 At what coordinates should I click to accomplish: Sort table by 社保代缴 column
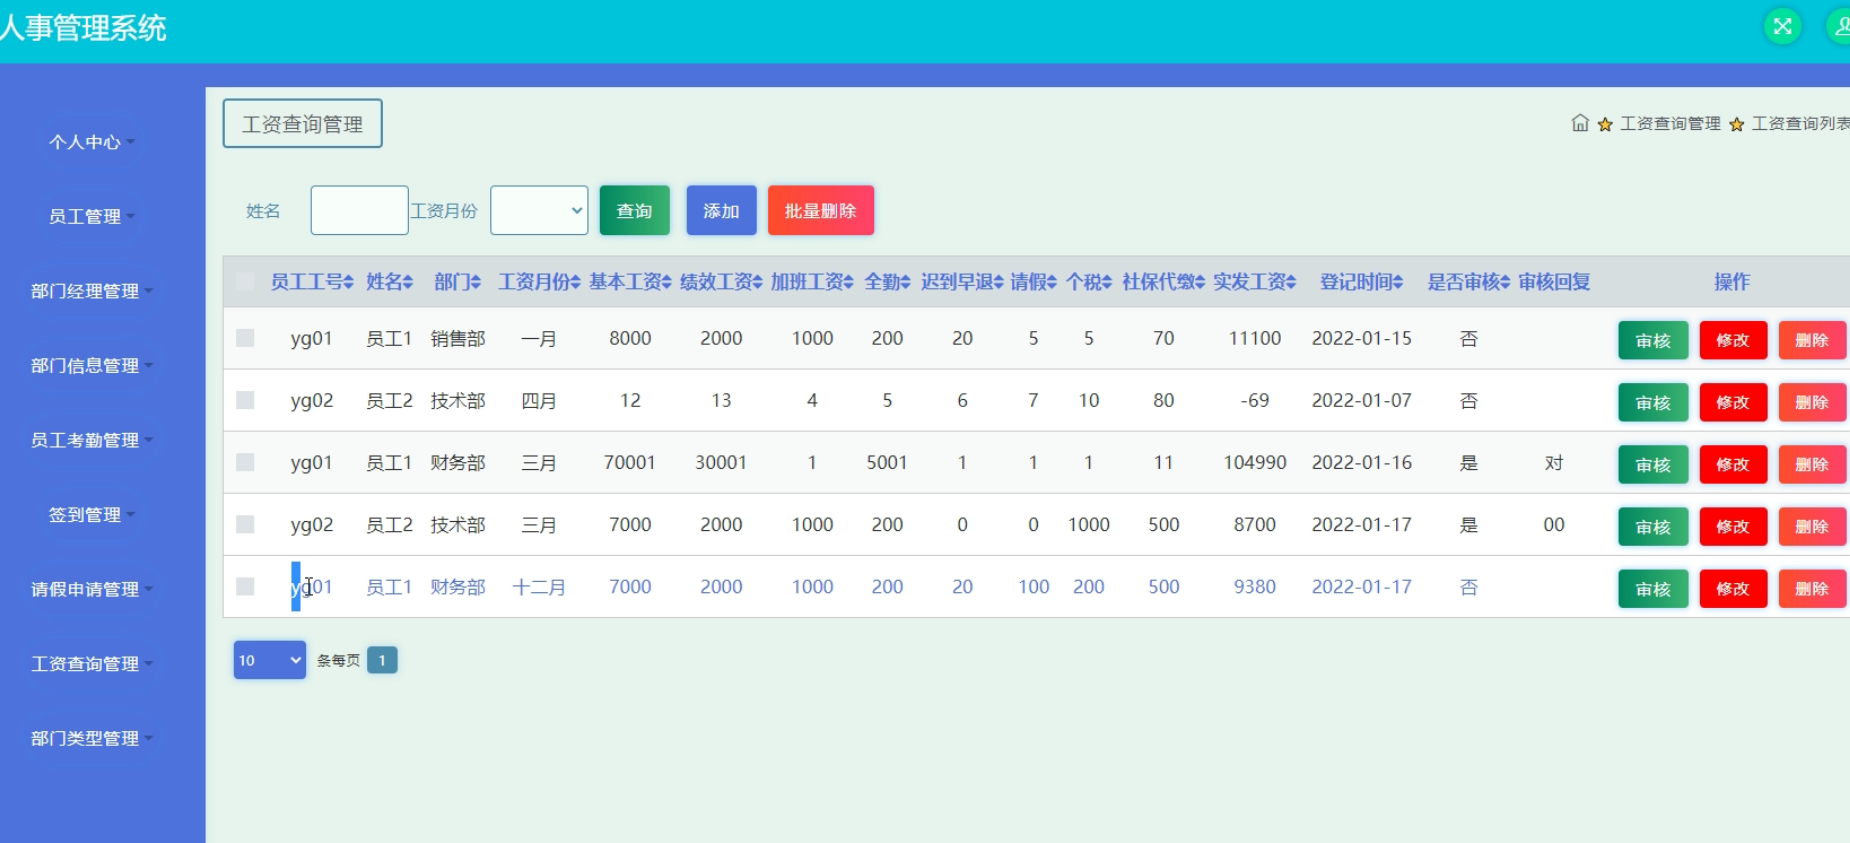point(1163,282)
